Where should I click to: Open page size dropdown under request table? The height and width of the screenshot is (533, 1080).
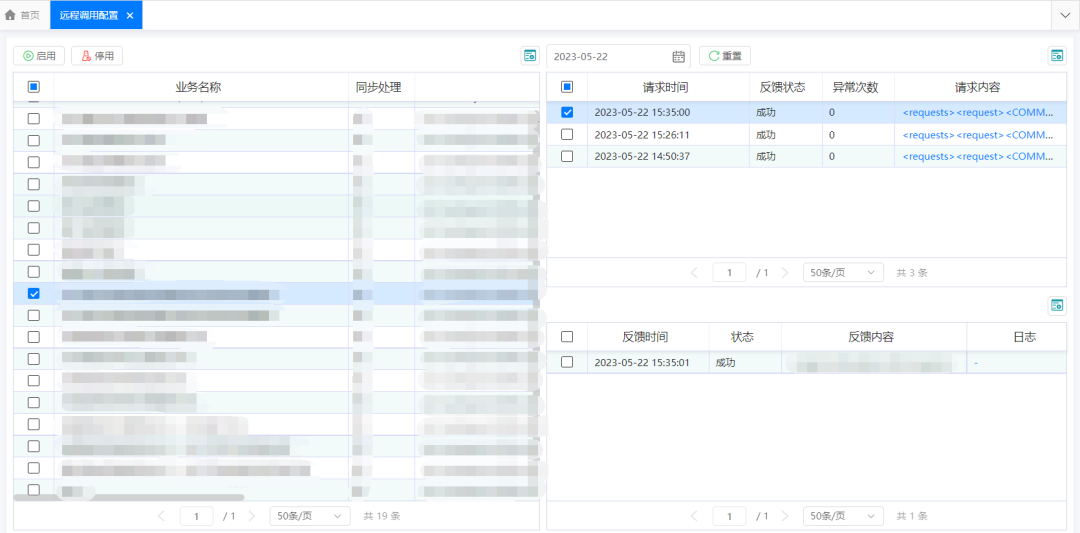pyautogui.click(x=843, y=272)
